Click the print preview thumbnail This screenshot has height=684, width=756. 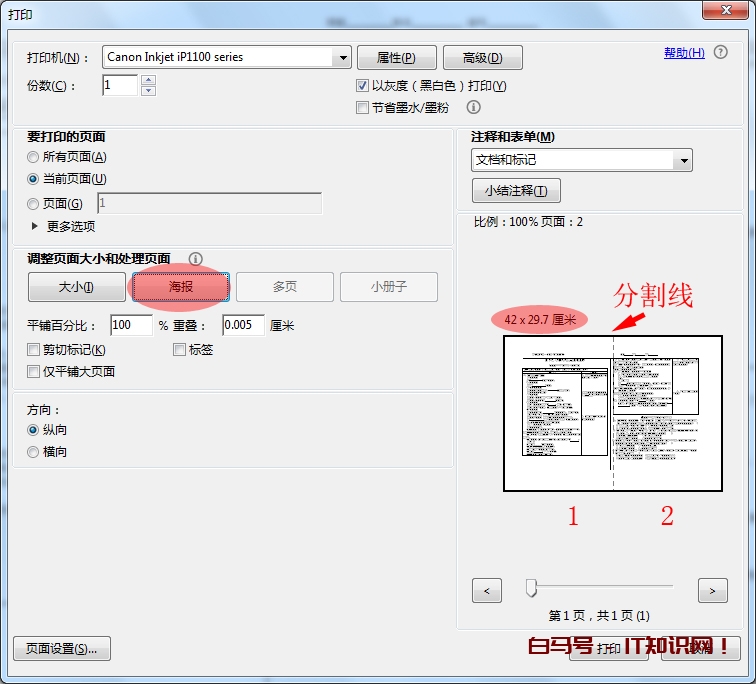point(613,414)
